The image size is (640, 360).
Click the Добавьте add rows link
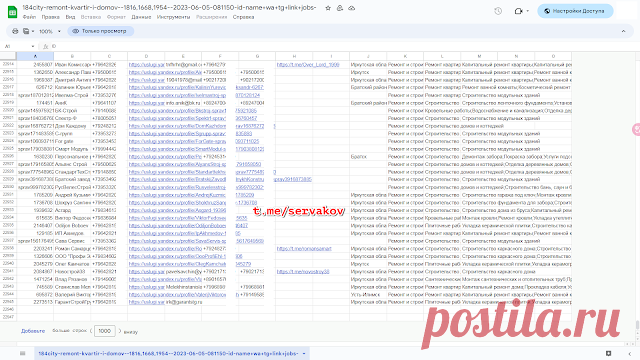click(x=33, y=331)
